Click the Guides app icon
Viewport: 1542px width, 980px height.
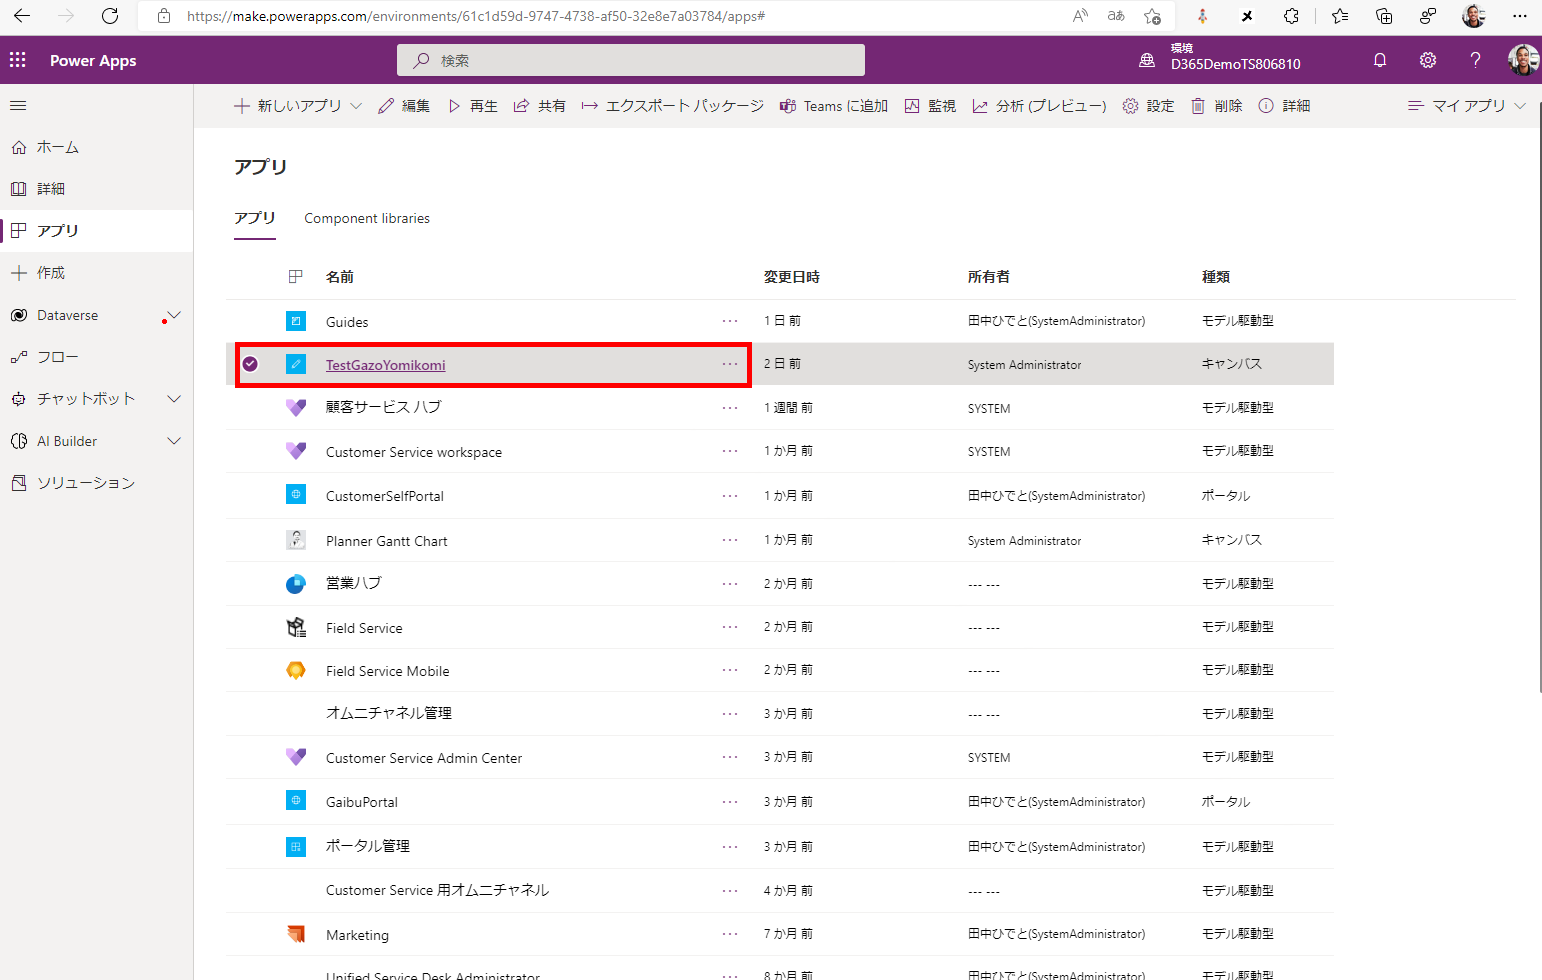coord(296,321)
